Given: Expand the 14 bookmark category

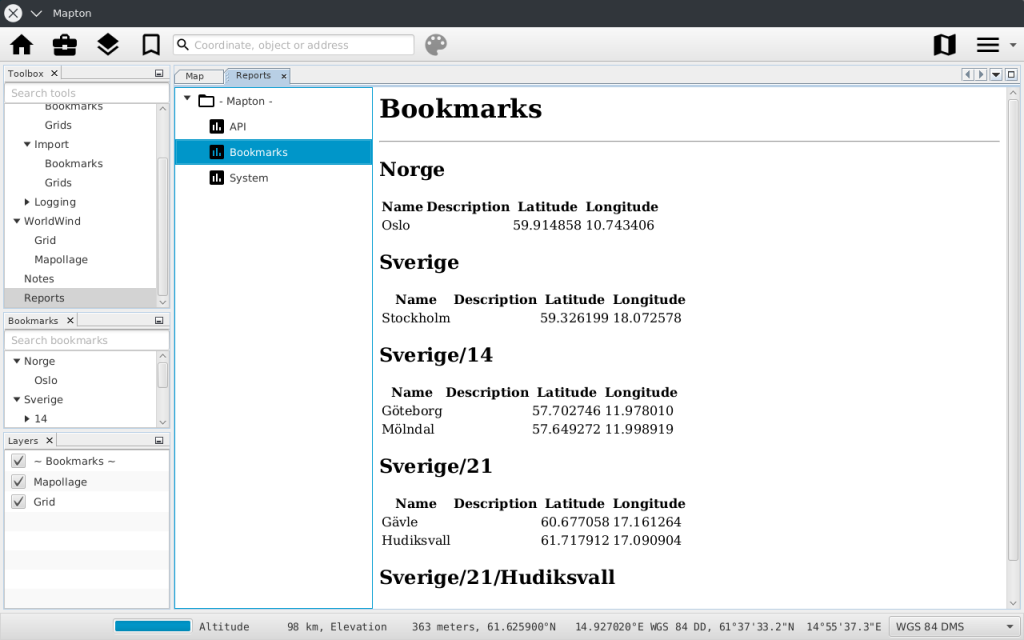Looking at the screenshot, I should 27,418.
